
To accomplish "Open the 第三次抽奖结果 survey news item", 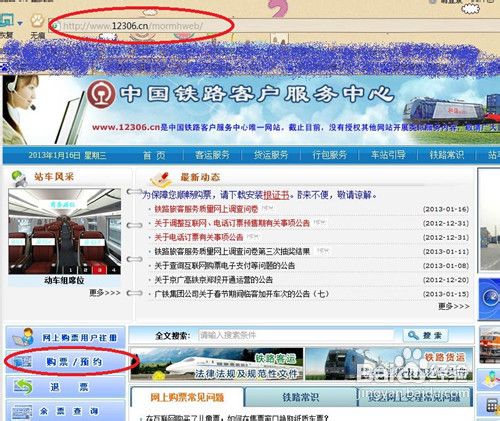I will coord(232,251).
